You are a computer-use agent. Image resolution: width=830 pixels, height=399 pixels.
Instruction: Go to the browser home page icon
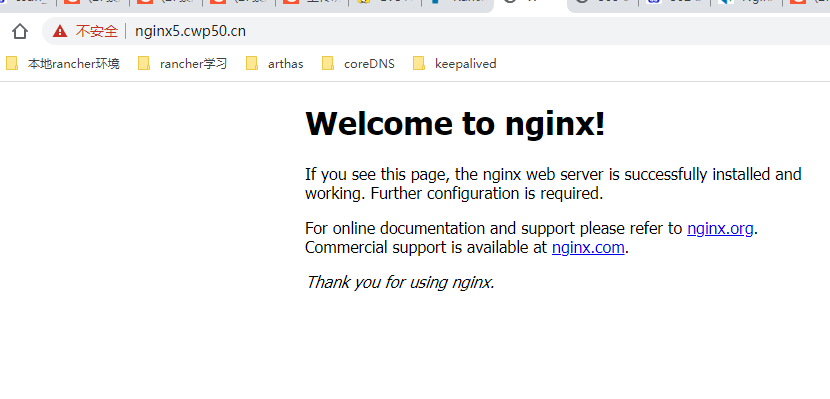point(20,31)
